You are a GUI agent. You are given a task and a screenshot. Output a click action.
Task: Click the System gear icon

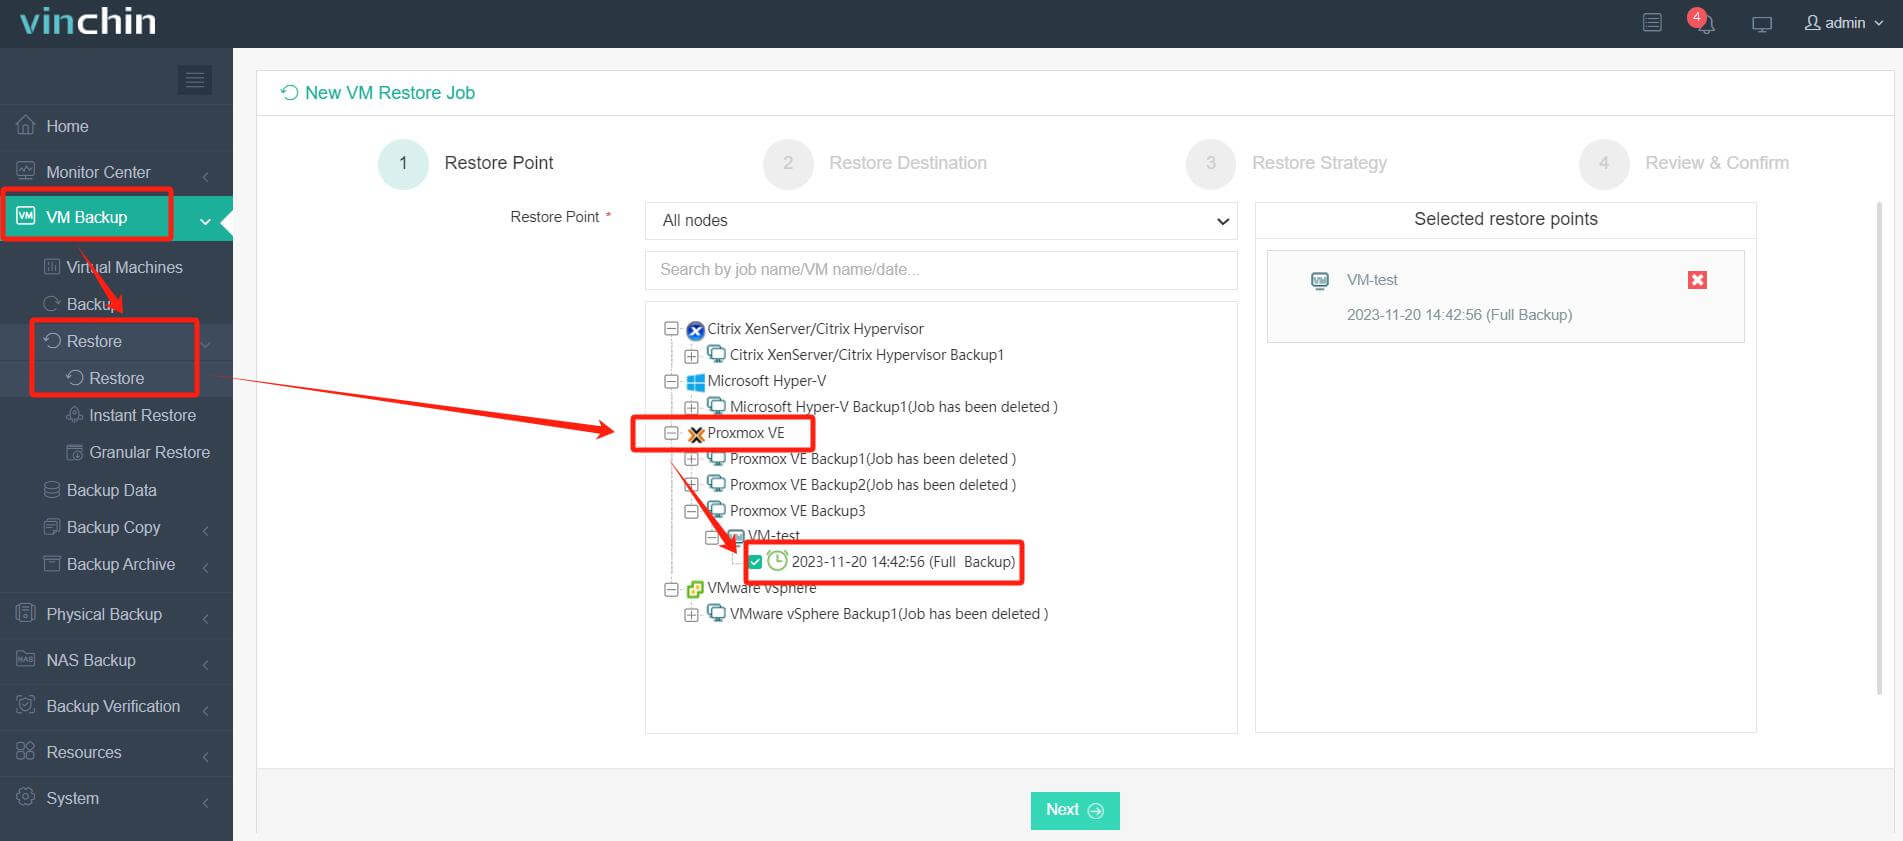coord(26,797)
